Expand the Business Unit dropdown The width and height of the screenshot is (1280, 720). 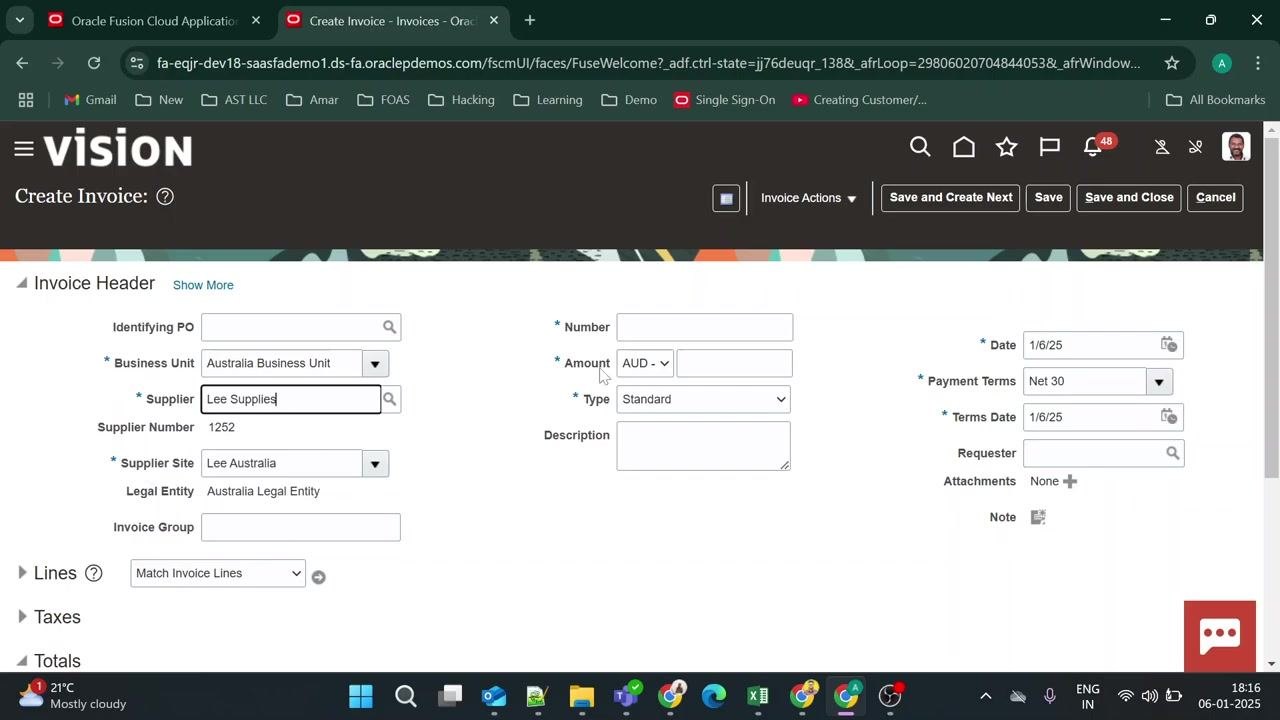click(x=375, y=363)
